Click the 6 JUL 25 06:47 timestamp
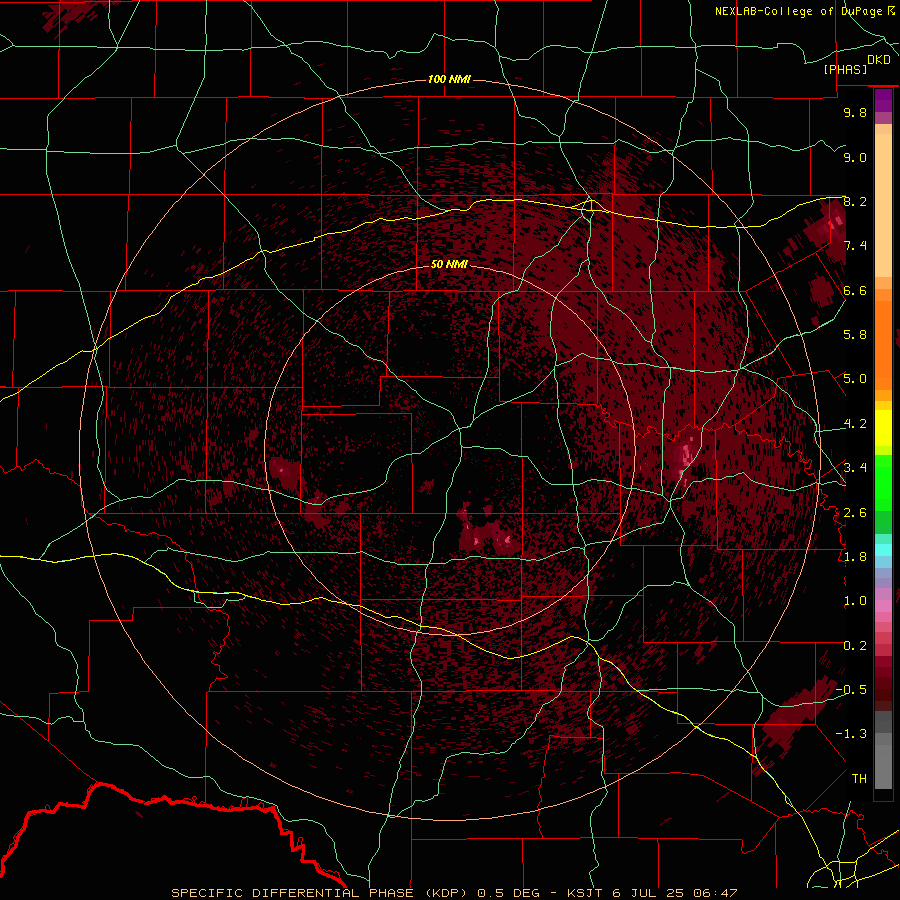 point(674,893)
